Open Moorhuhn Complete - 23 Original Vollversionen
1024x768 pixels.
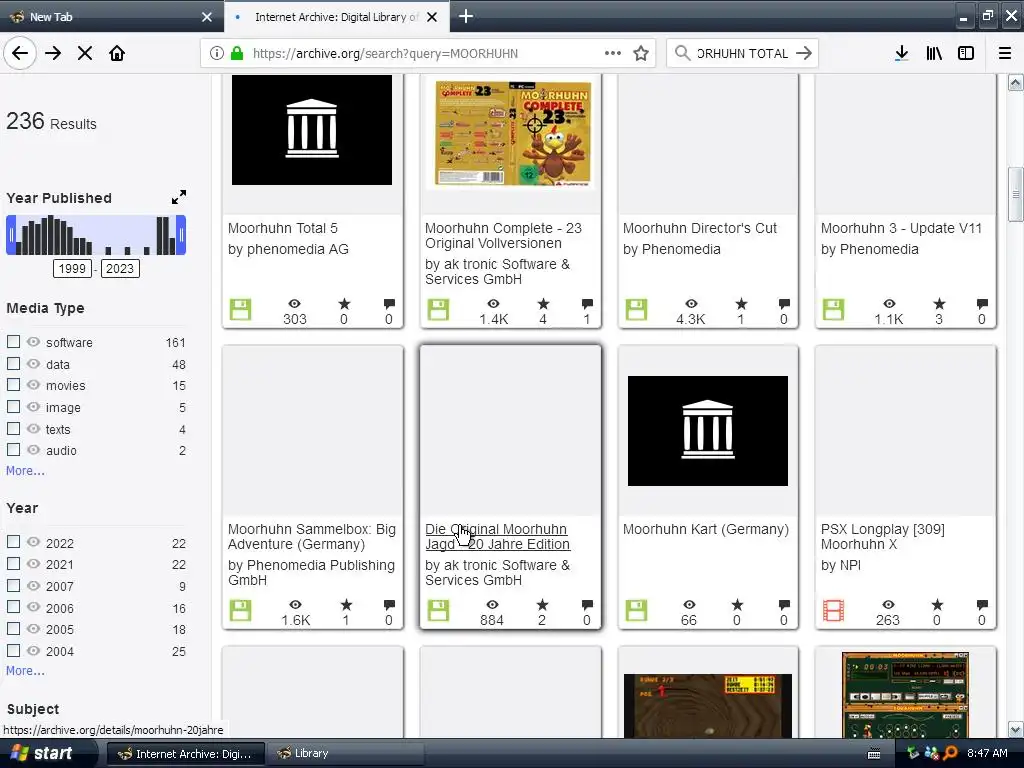click(503, 236)
